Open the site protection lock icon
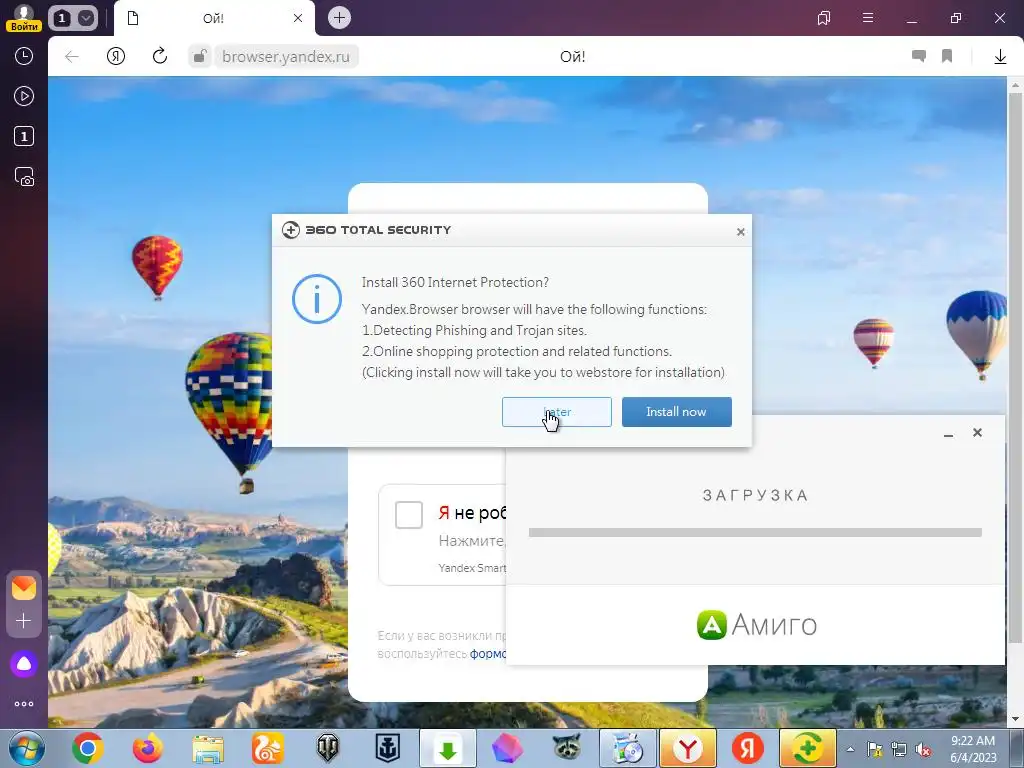The width and height of the screenshot is (1024, 768). click(x=199, y=57)
